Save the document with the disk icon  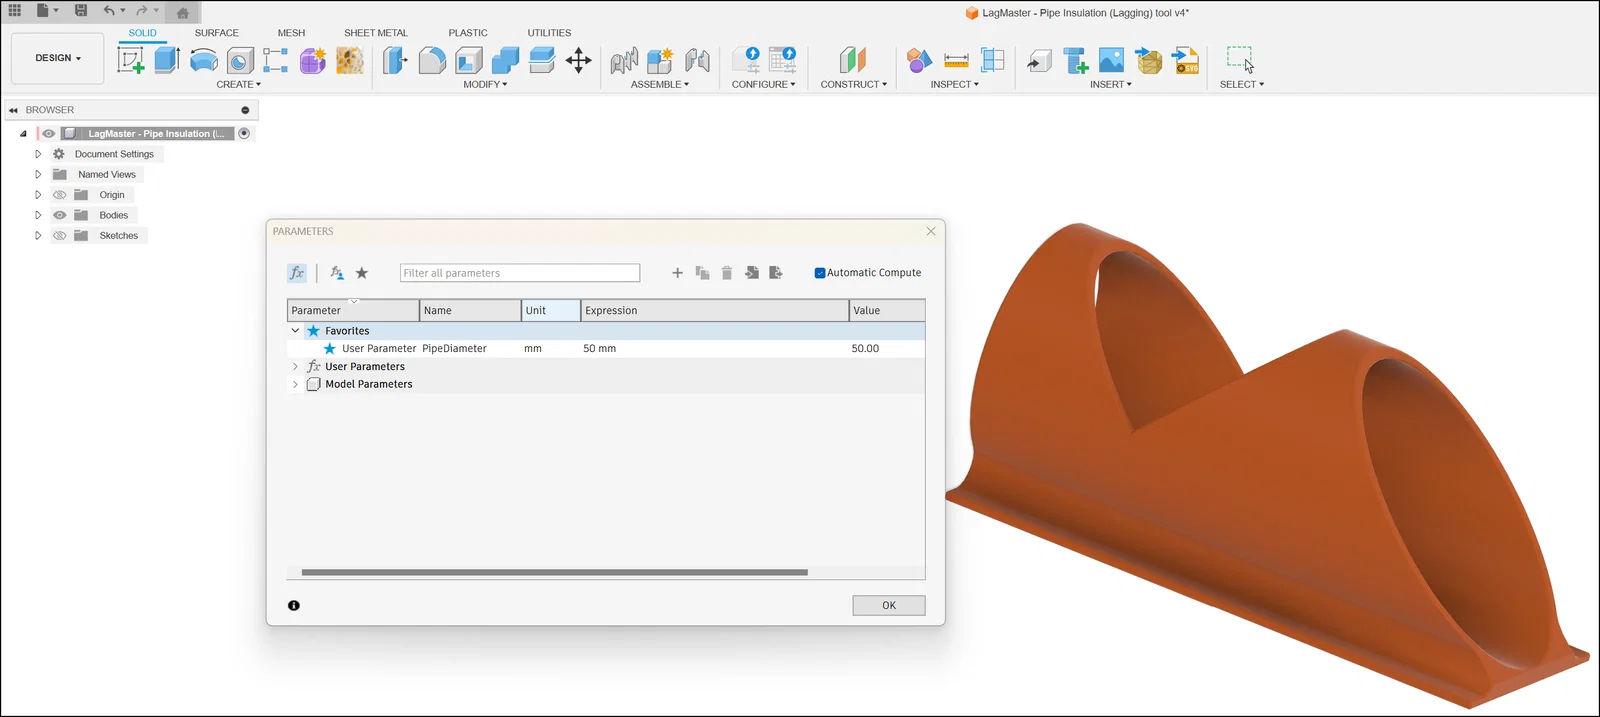coord(81,10)
